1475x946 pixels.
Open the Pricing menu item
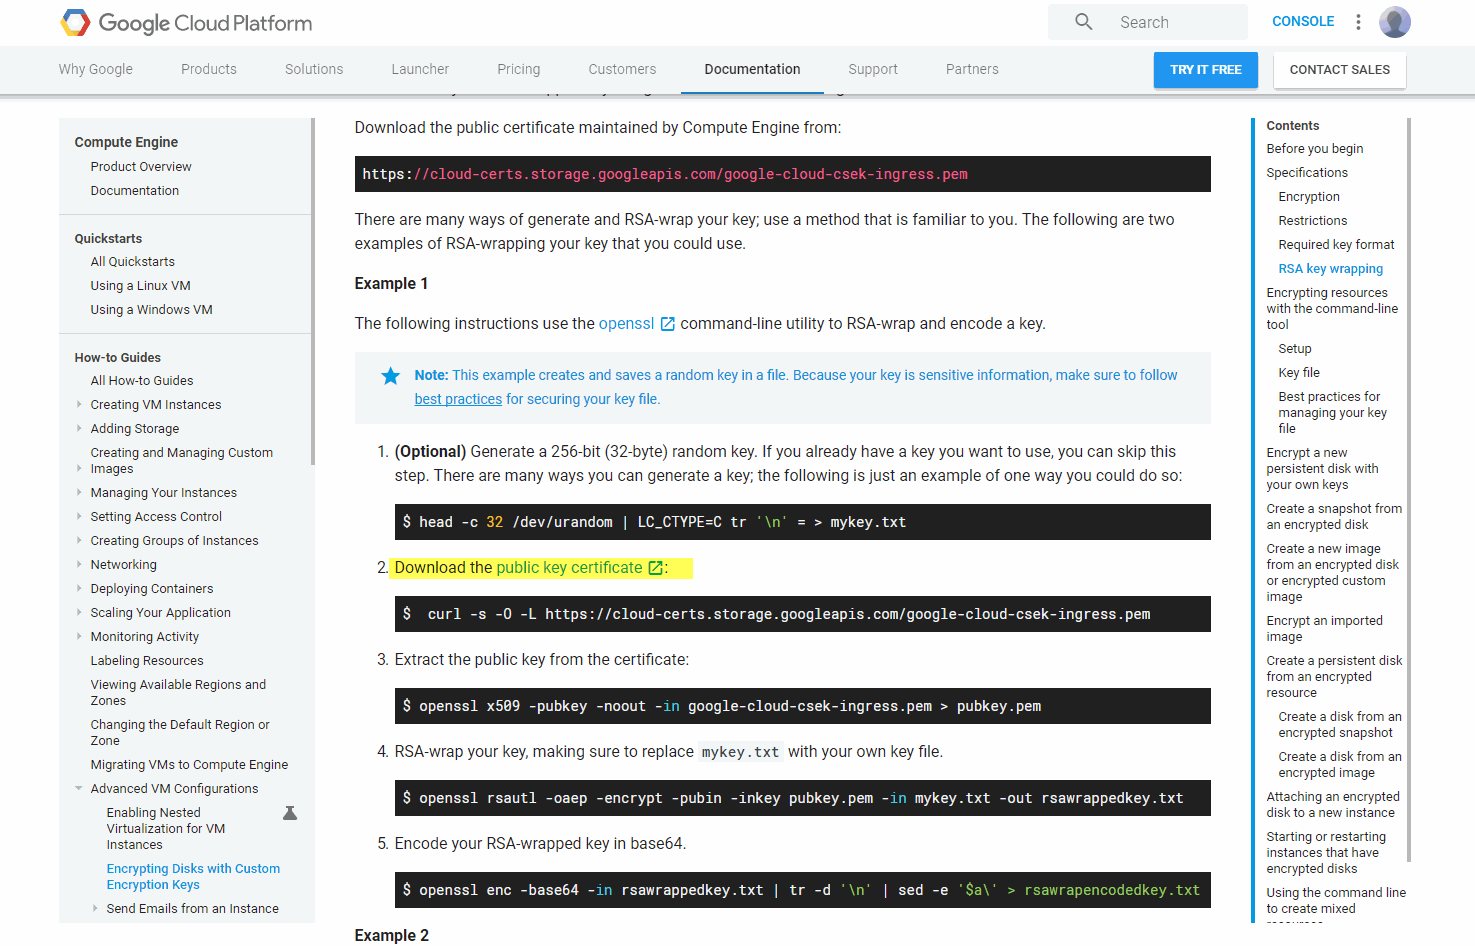coord(518,69)
